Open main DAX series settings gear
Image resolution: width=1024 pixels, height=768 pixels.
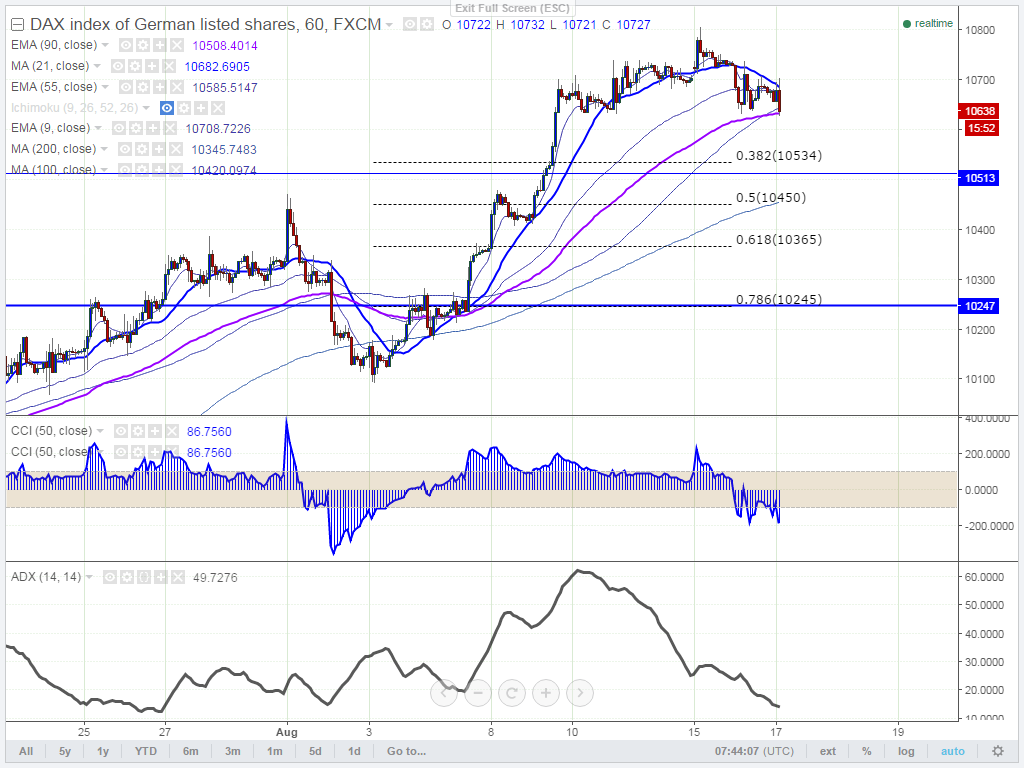click(426, 24)
